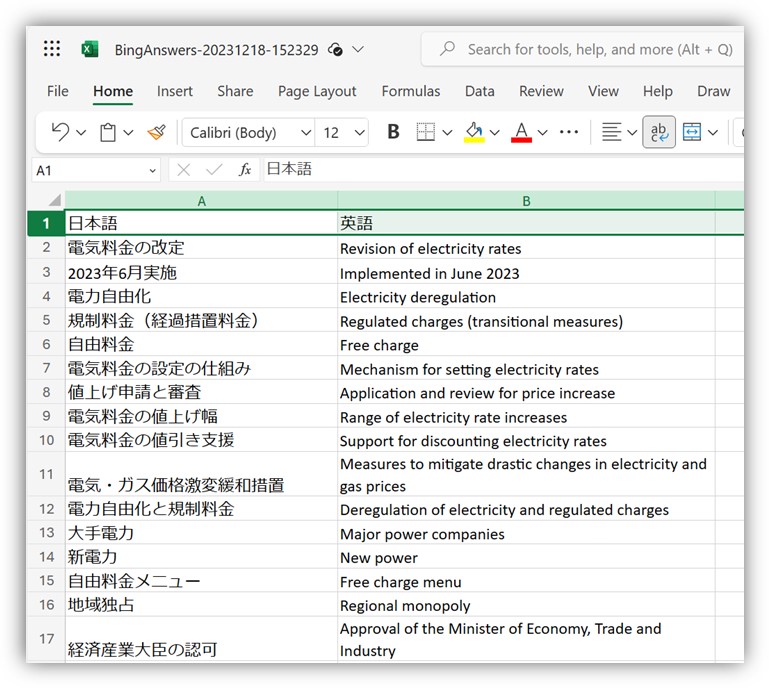Click the Borders grid icon

point(426,132)
